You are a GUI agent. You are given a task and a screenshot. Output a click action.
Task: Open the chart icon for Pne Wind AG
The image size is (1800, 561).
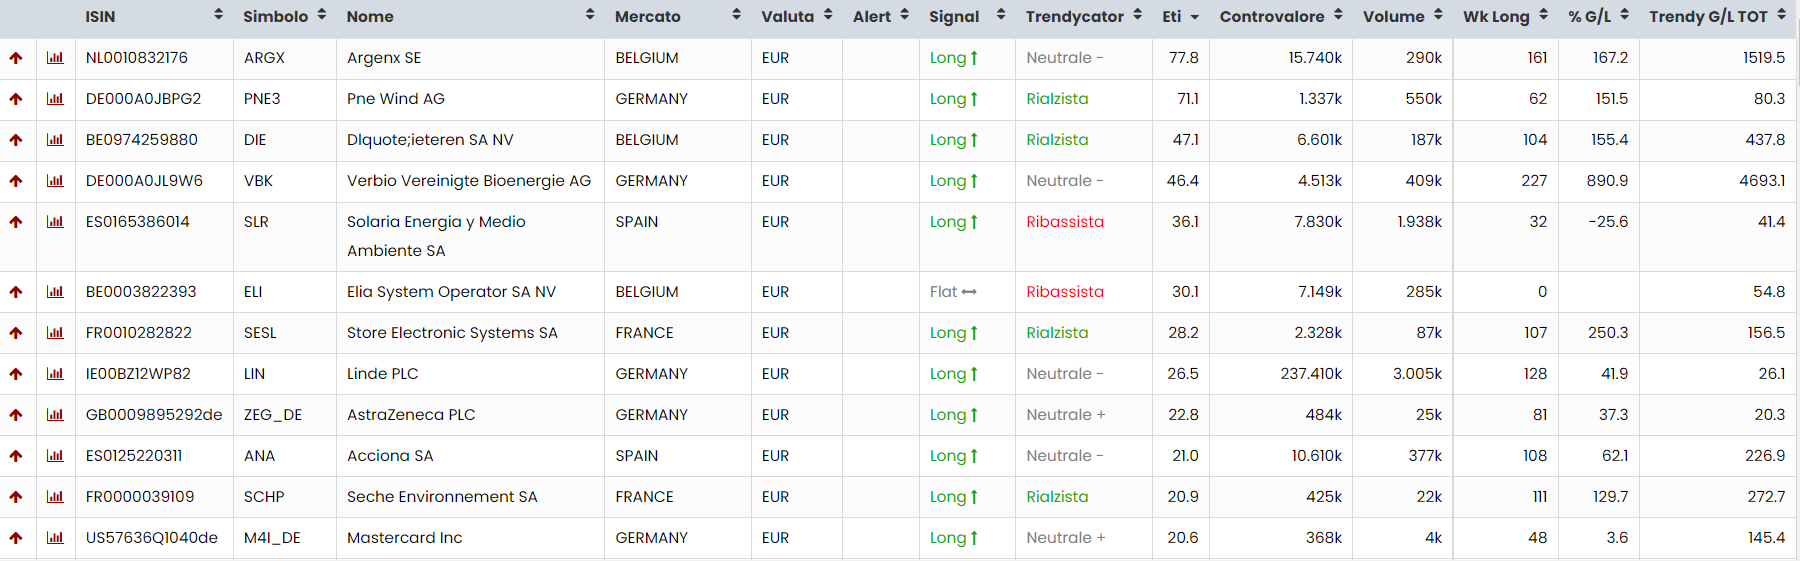(x=55, y=99)
